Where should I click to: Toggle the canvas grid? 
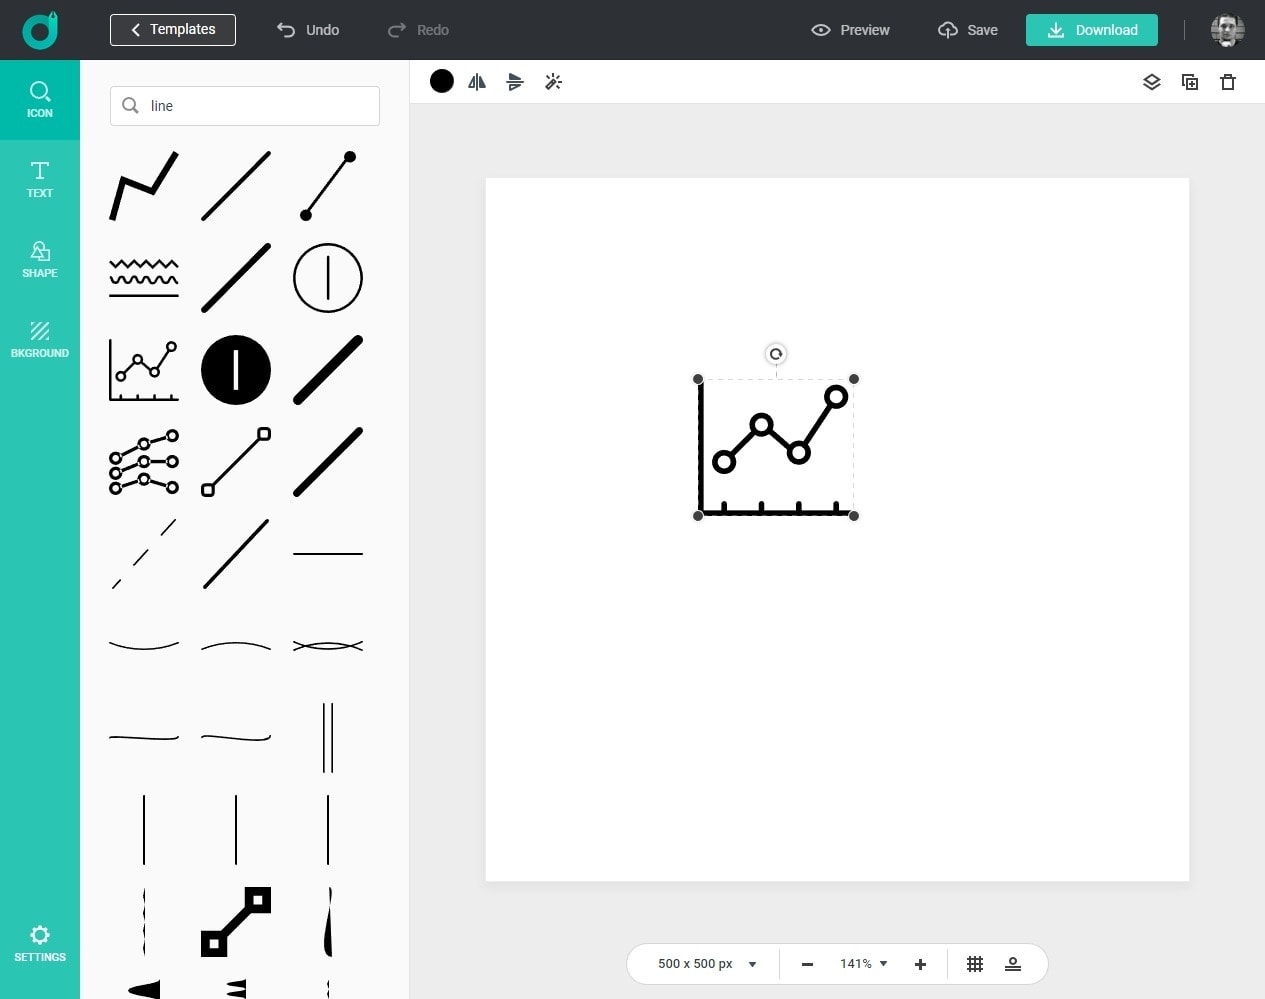[975, 964]
